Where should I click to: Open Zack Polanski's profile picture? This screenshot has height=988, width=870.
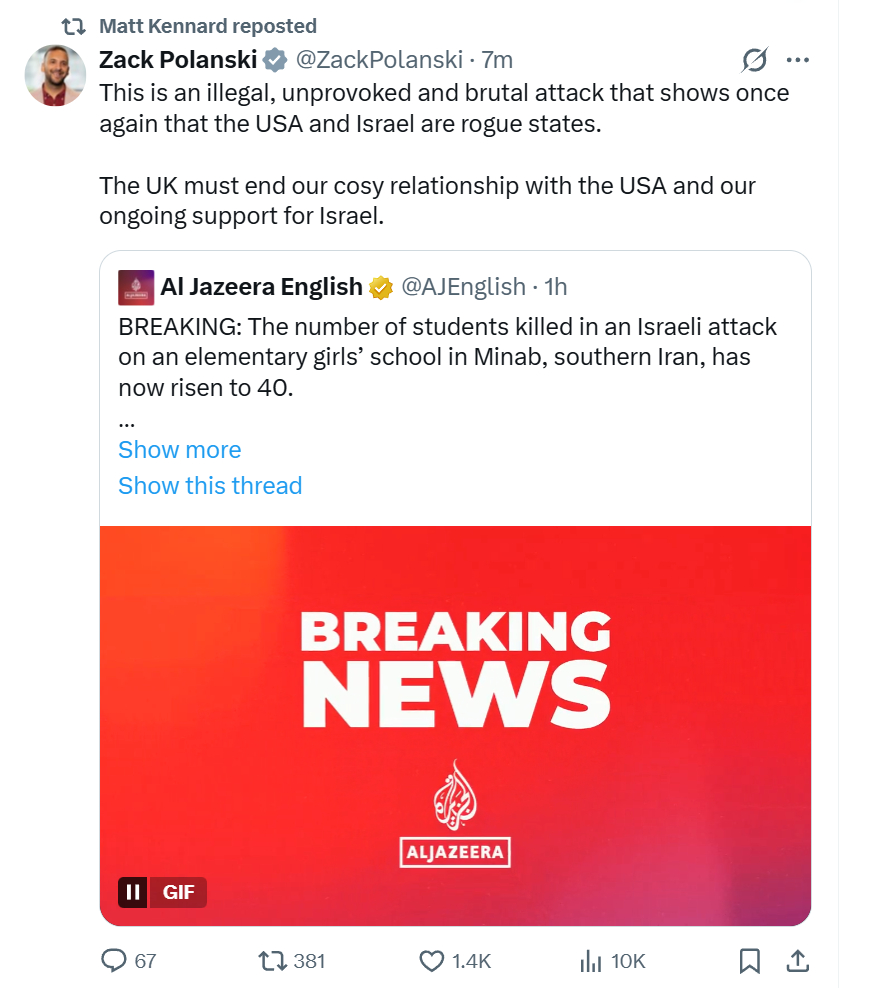[x=55, y=75]
